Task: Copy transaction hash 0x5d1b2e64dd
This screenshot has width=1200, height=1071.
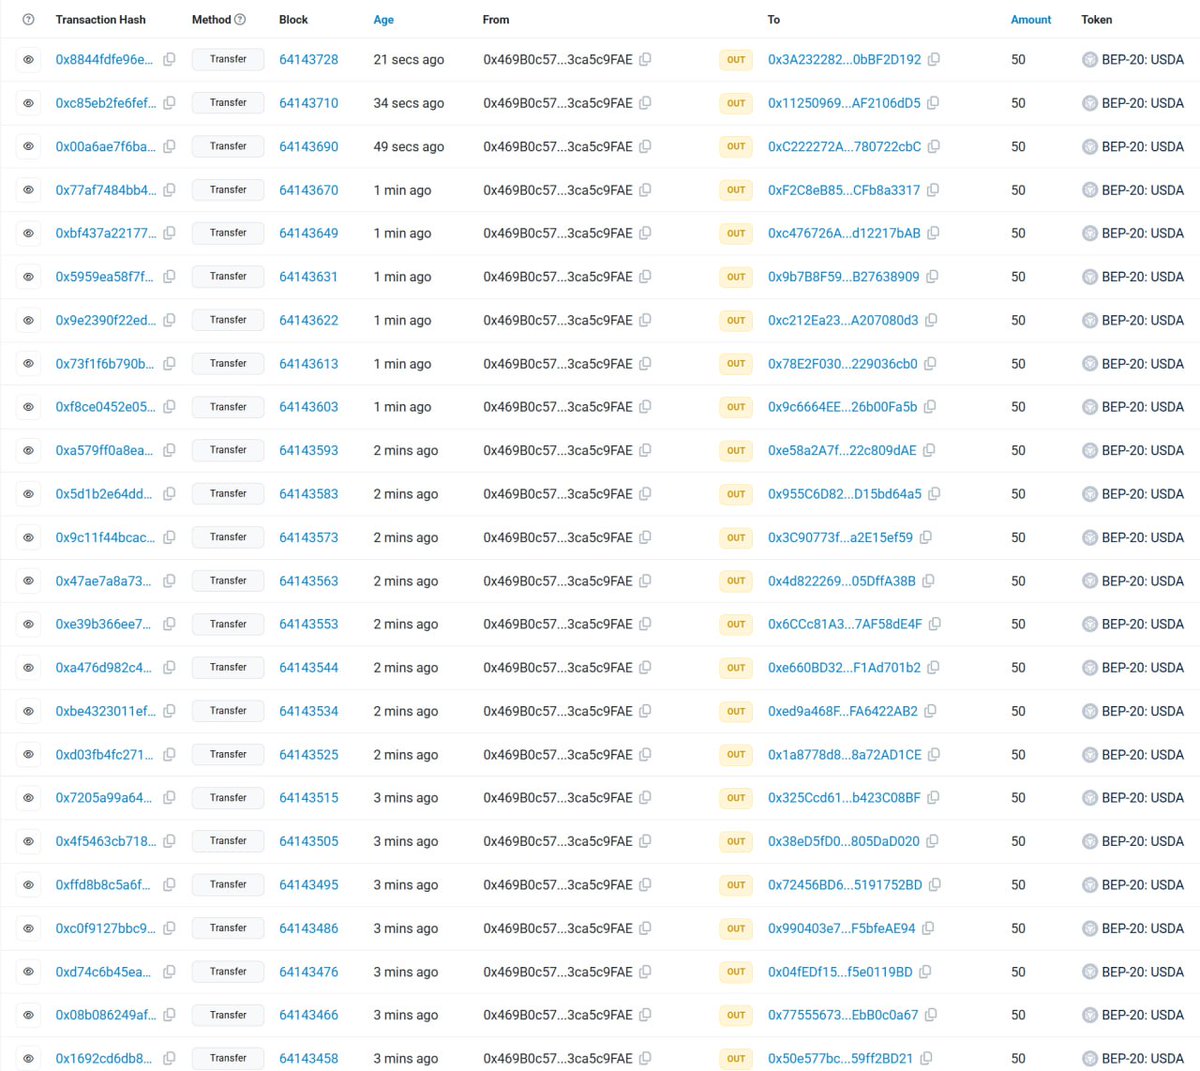Action: (x=169, y=494)
